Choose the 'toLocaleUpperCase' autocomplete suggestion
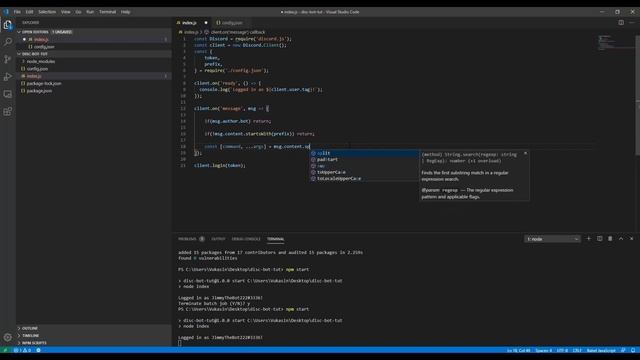 (x=364, y=179)
